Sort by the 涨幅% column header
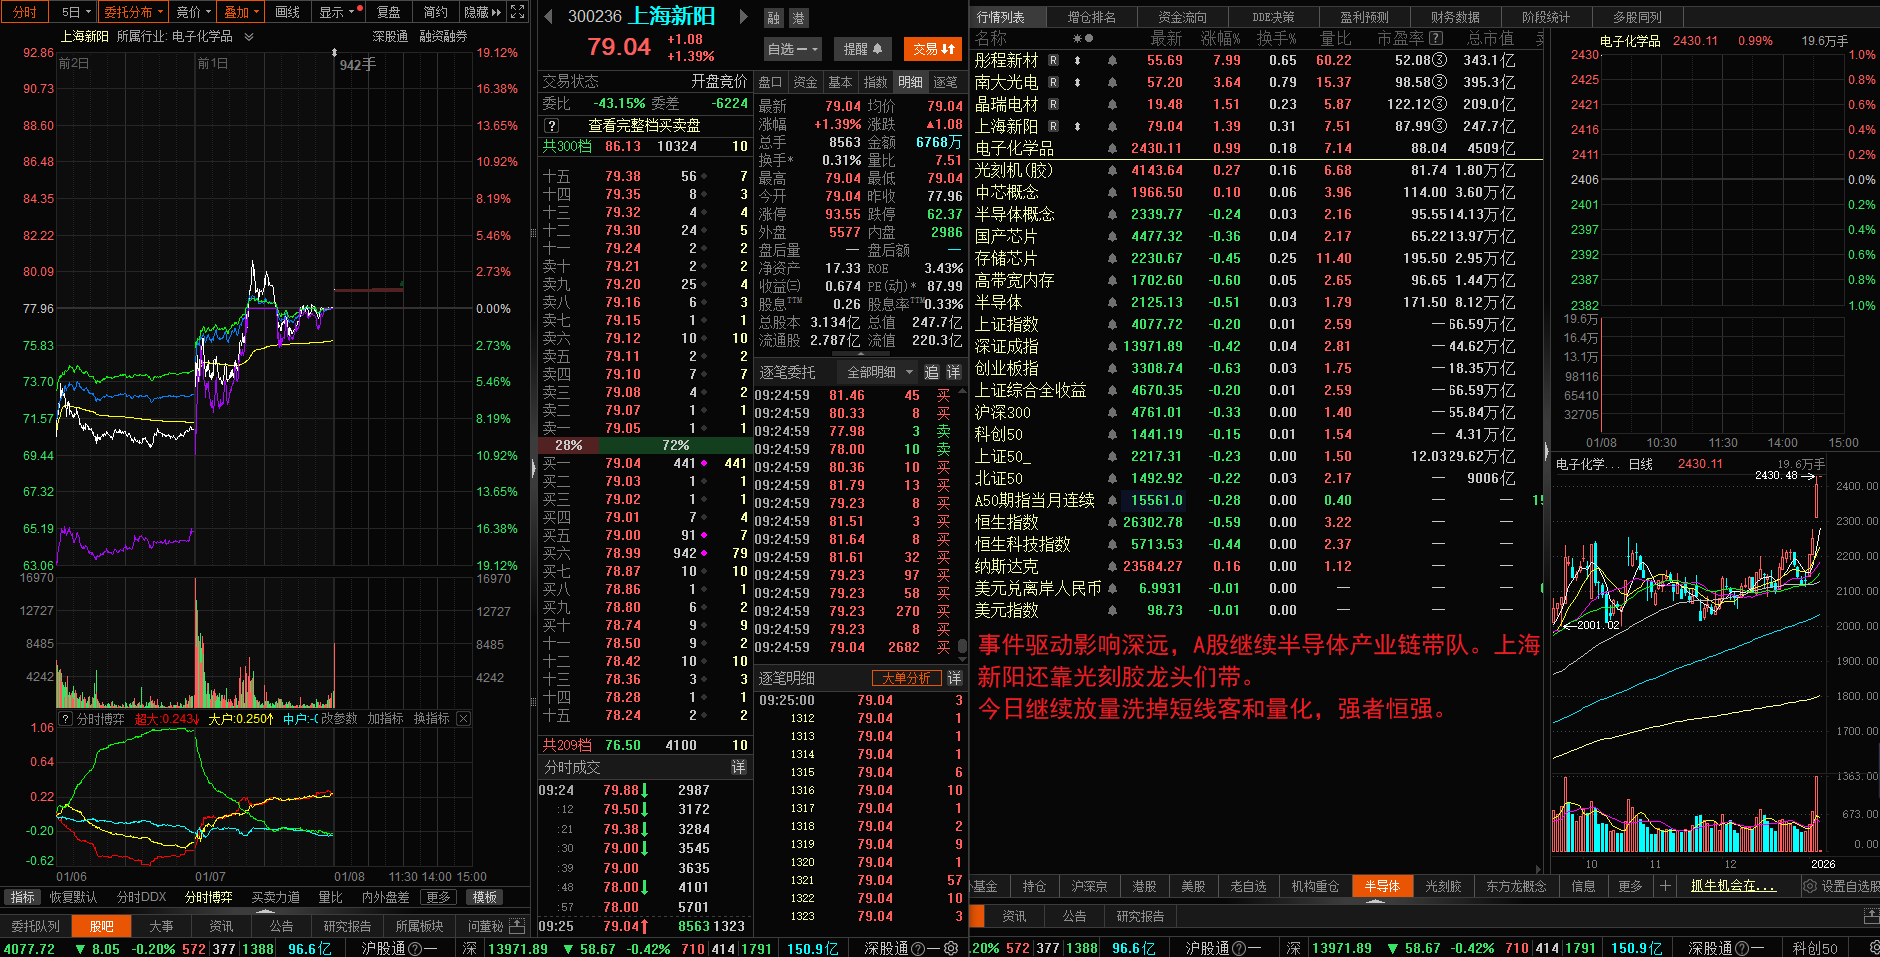The image size is (1880, 957). [1221, 38]
